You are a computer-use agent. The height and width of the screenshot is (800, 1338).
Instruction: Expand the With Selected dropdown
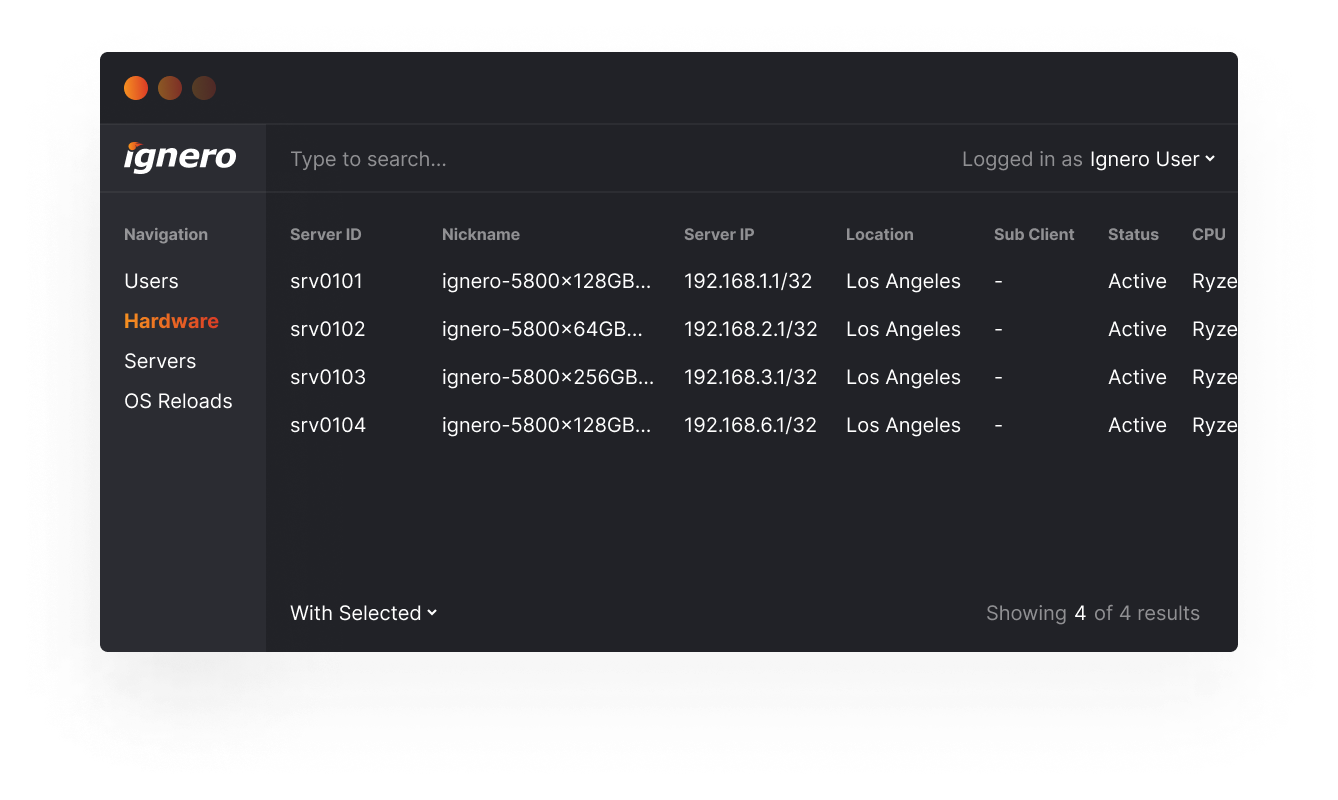pos(363,613)
